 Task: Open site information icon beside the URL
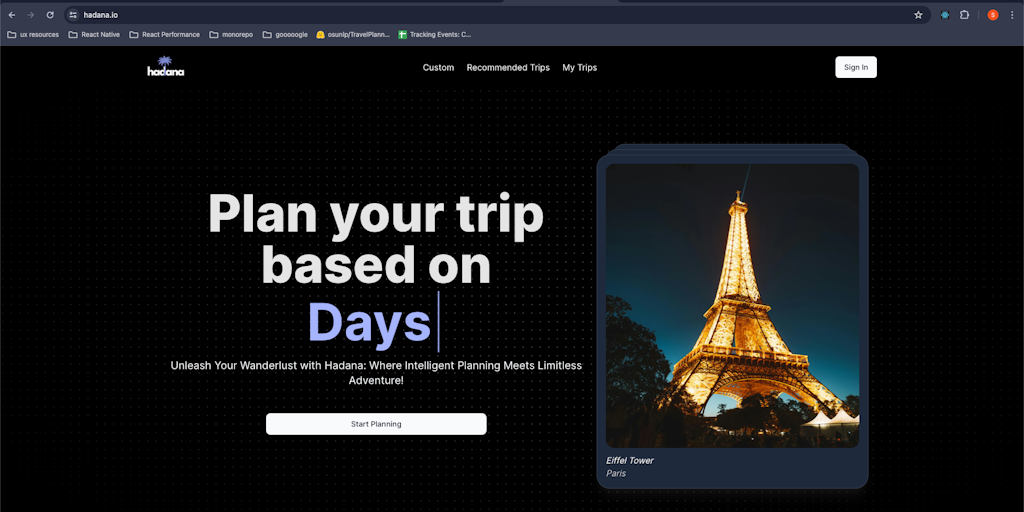(x=73, y=14)
